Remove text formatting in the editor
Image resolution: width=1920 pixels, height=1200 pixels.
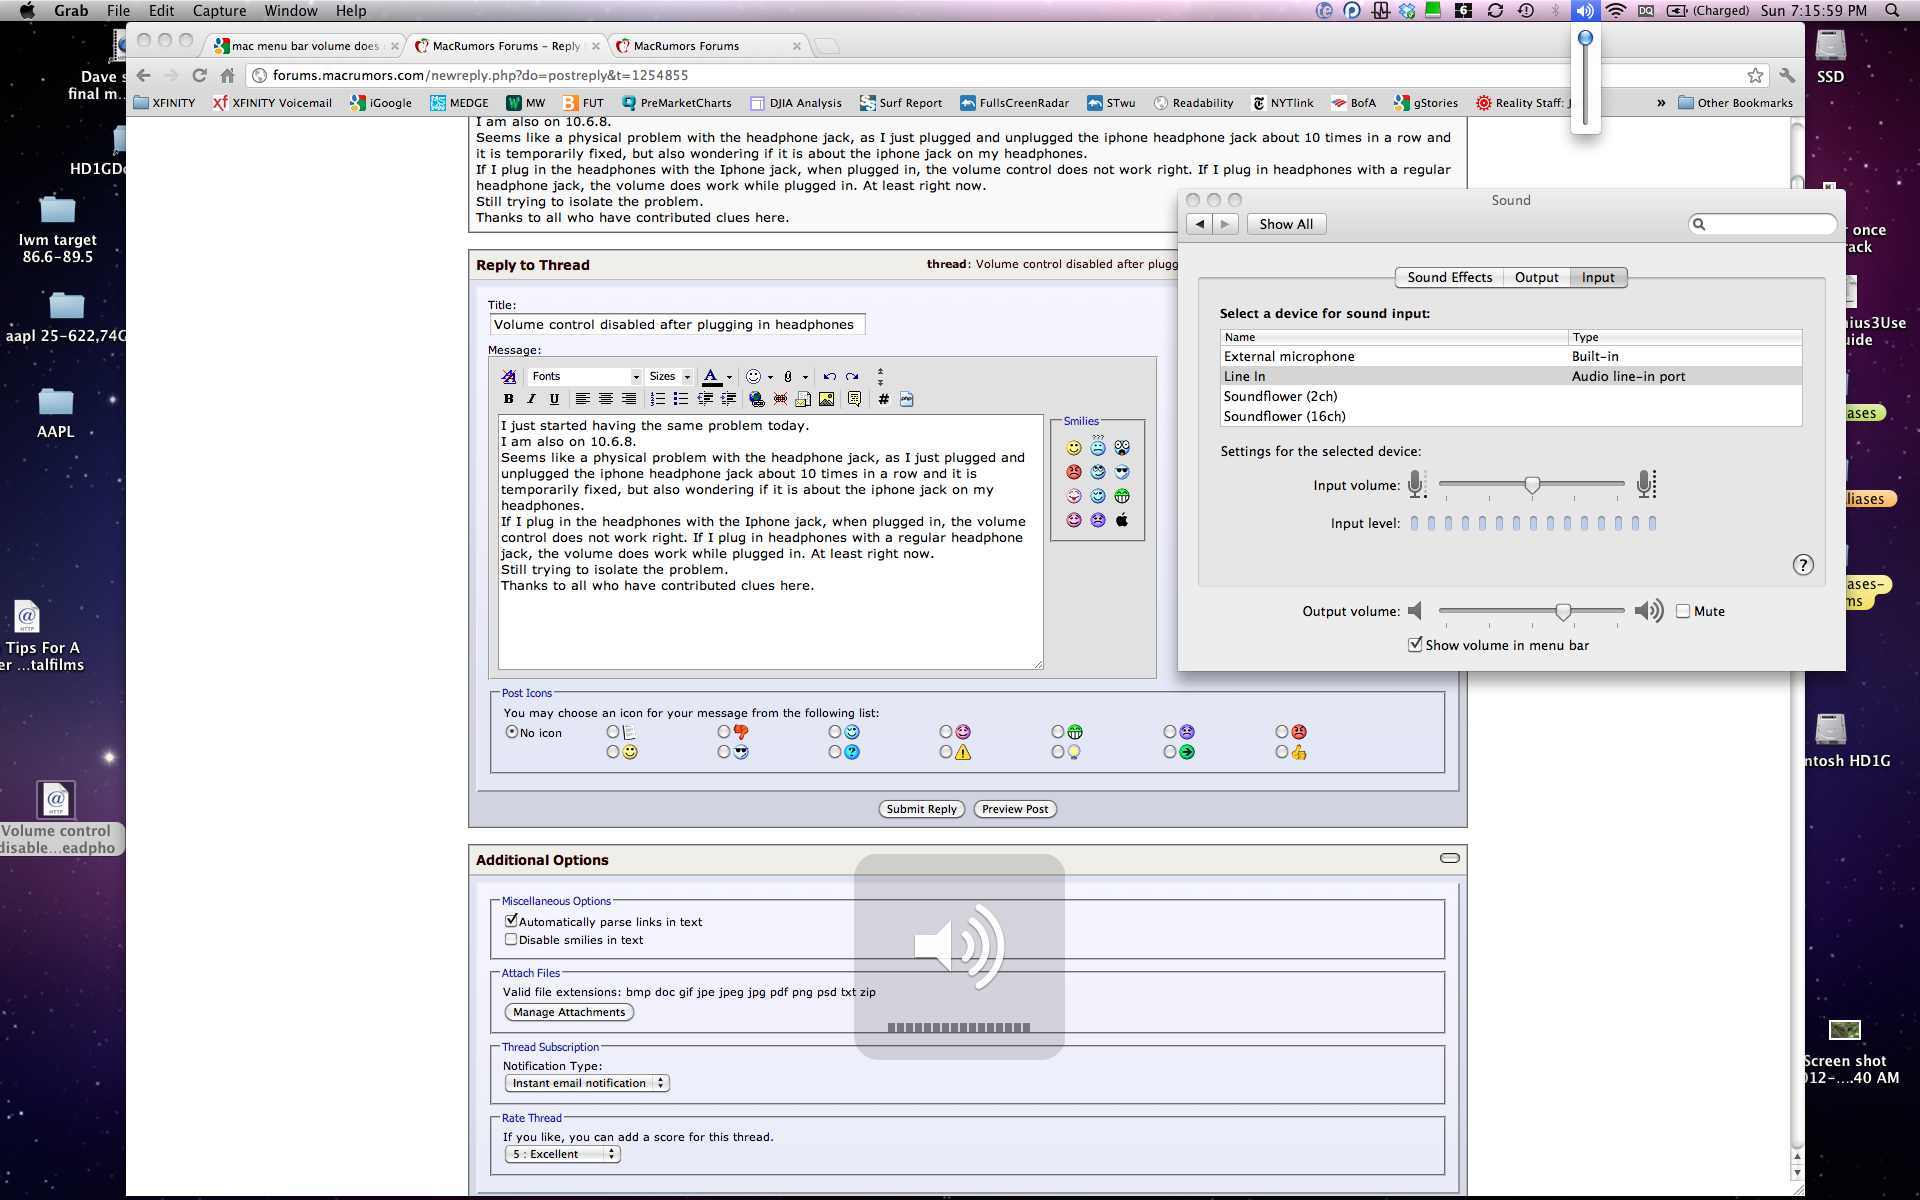click(x=509, y=377)
